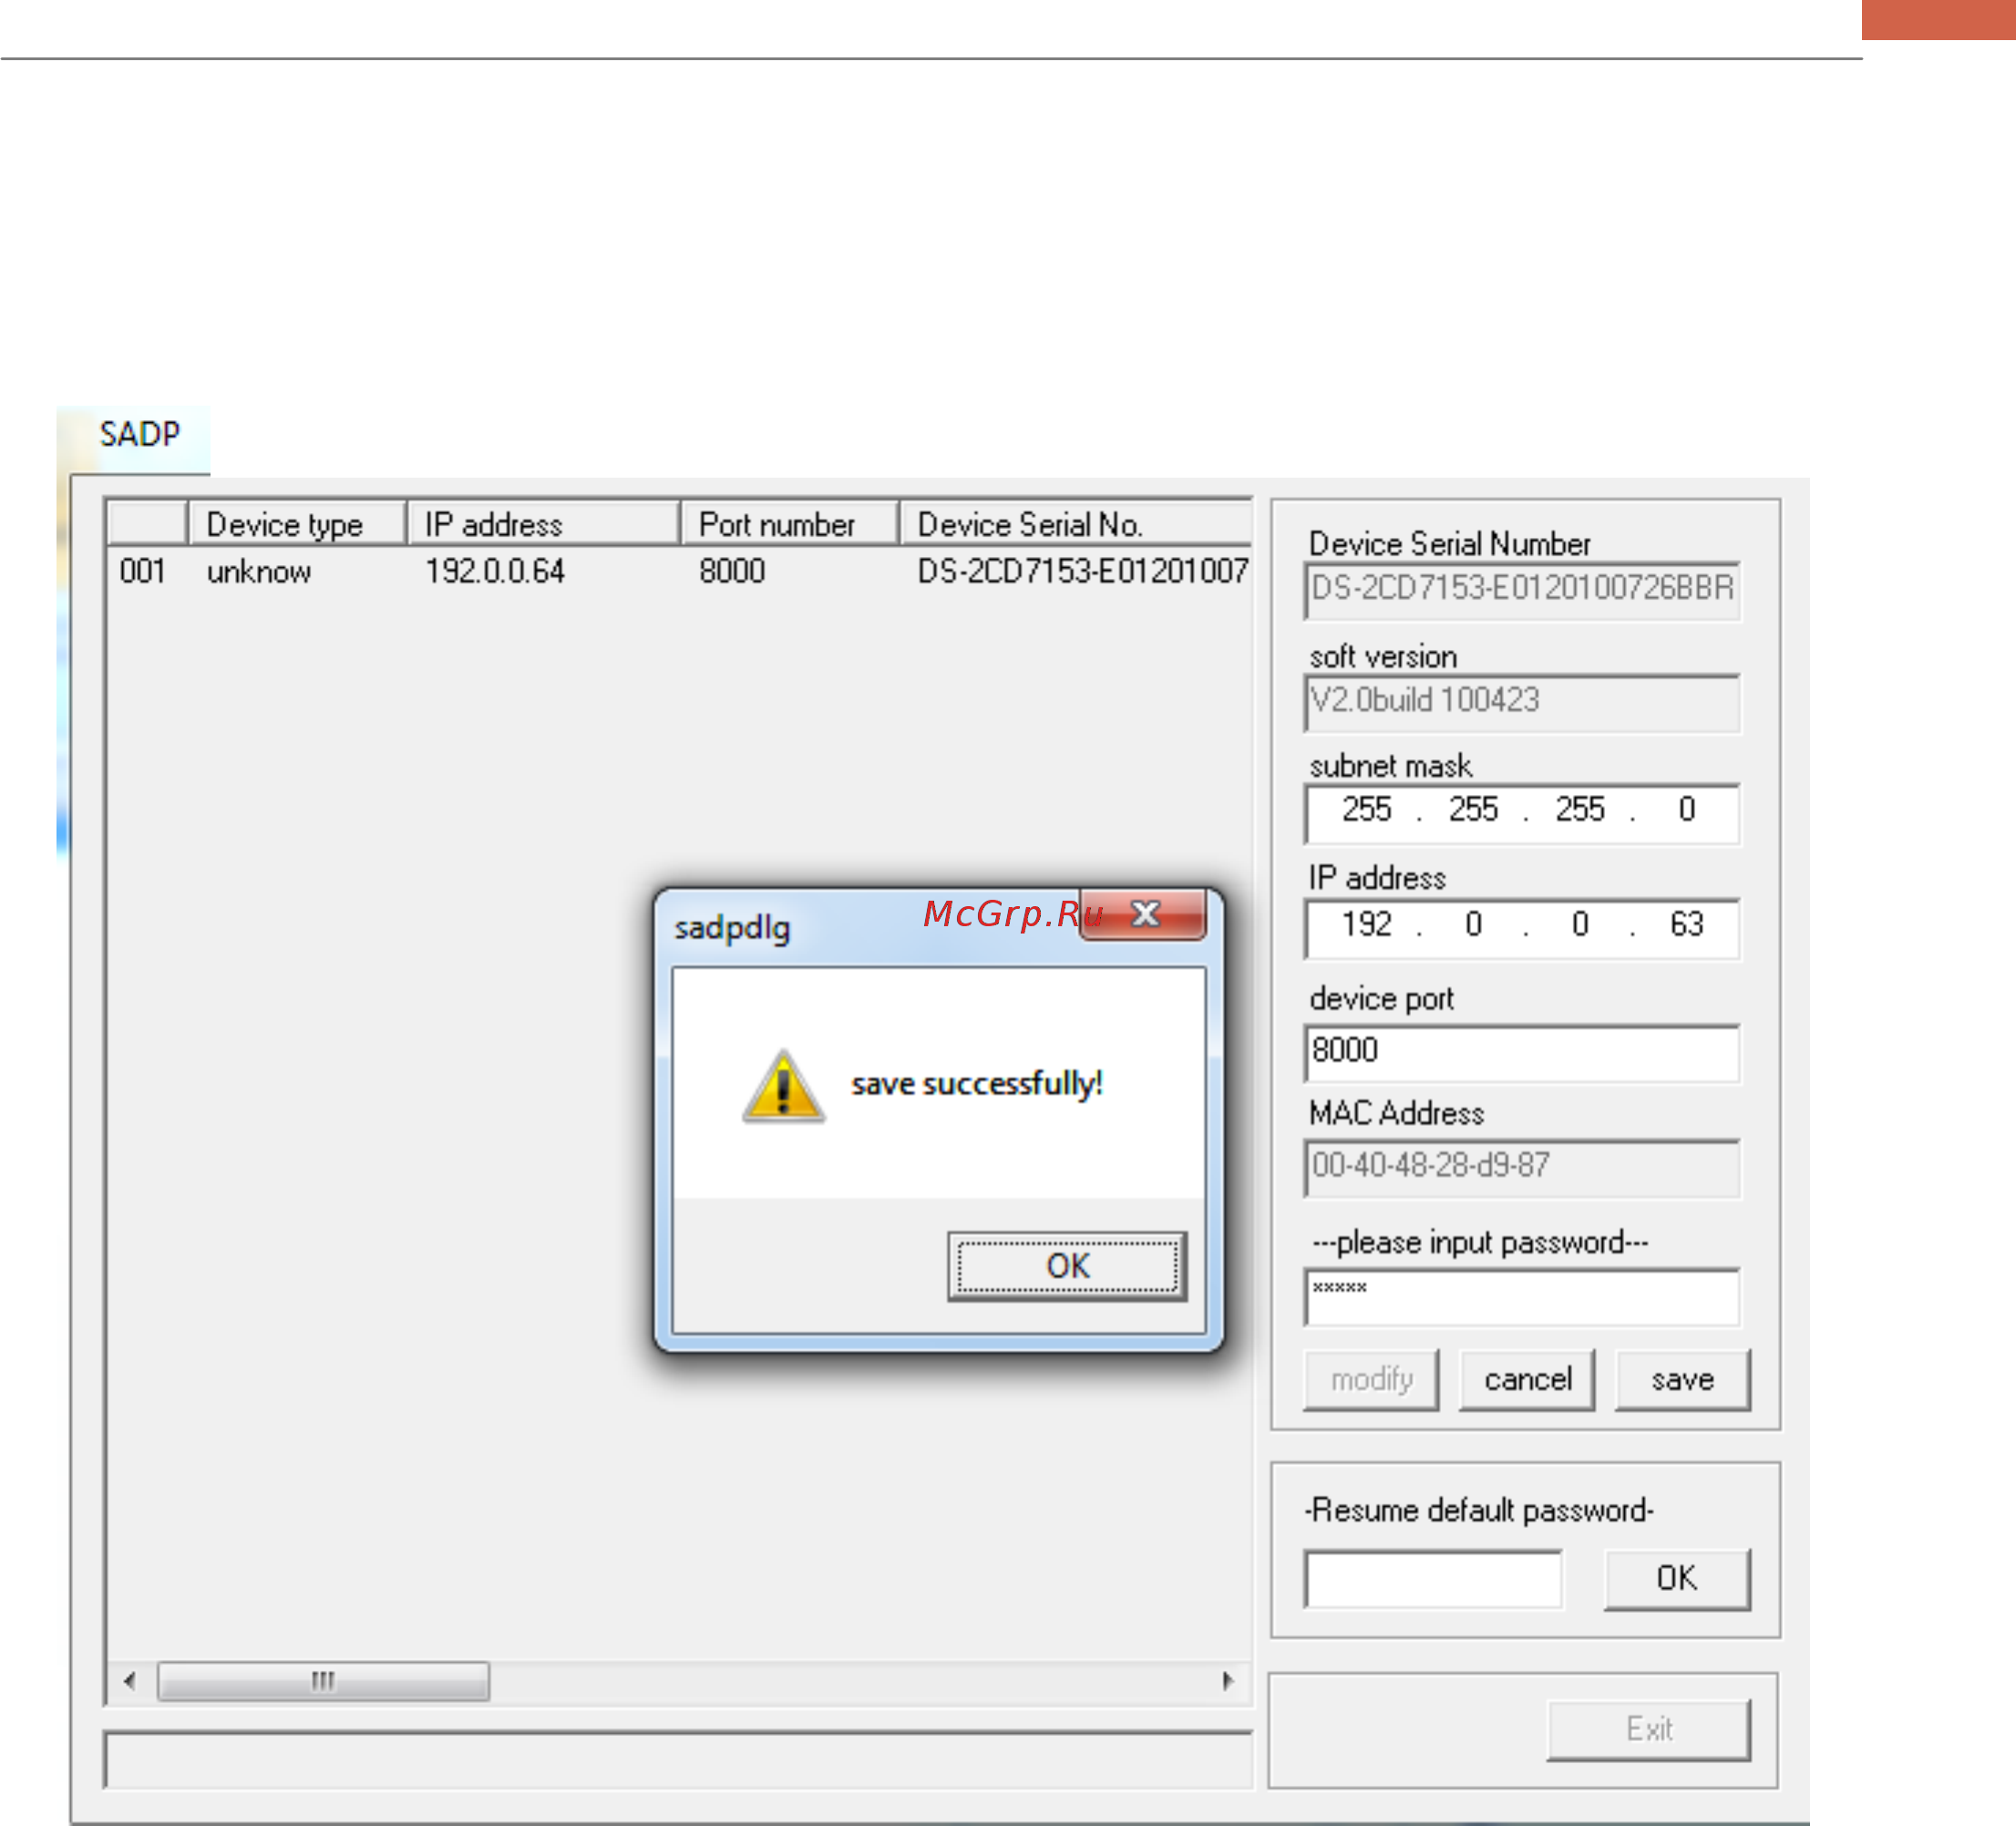Close the sadpdlg dialog with X
Viewport: 2016px width, 1826px height.
point(1144,913)
